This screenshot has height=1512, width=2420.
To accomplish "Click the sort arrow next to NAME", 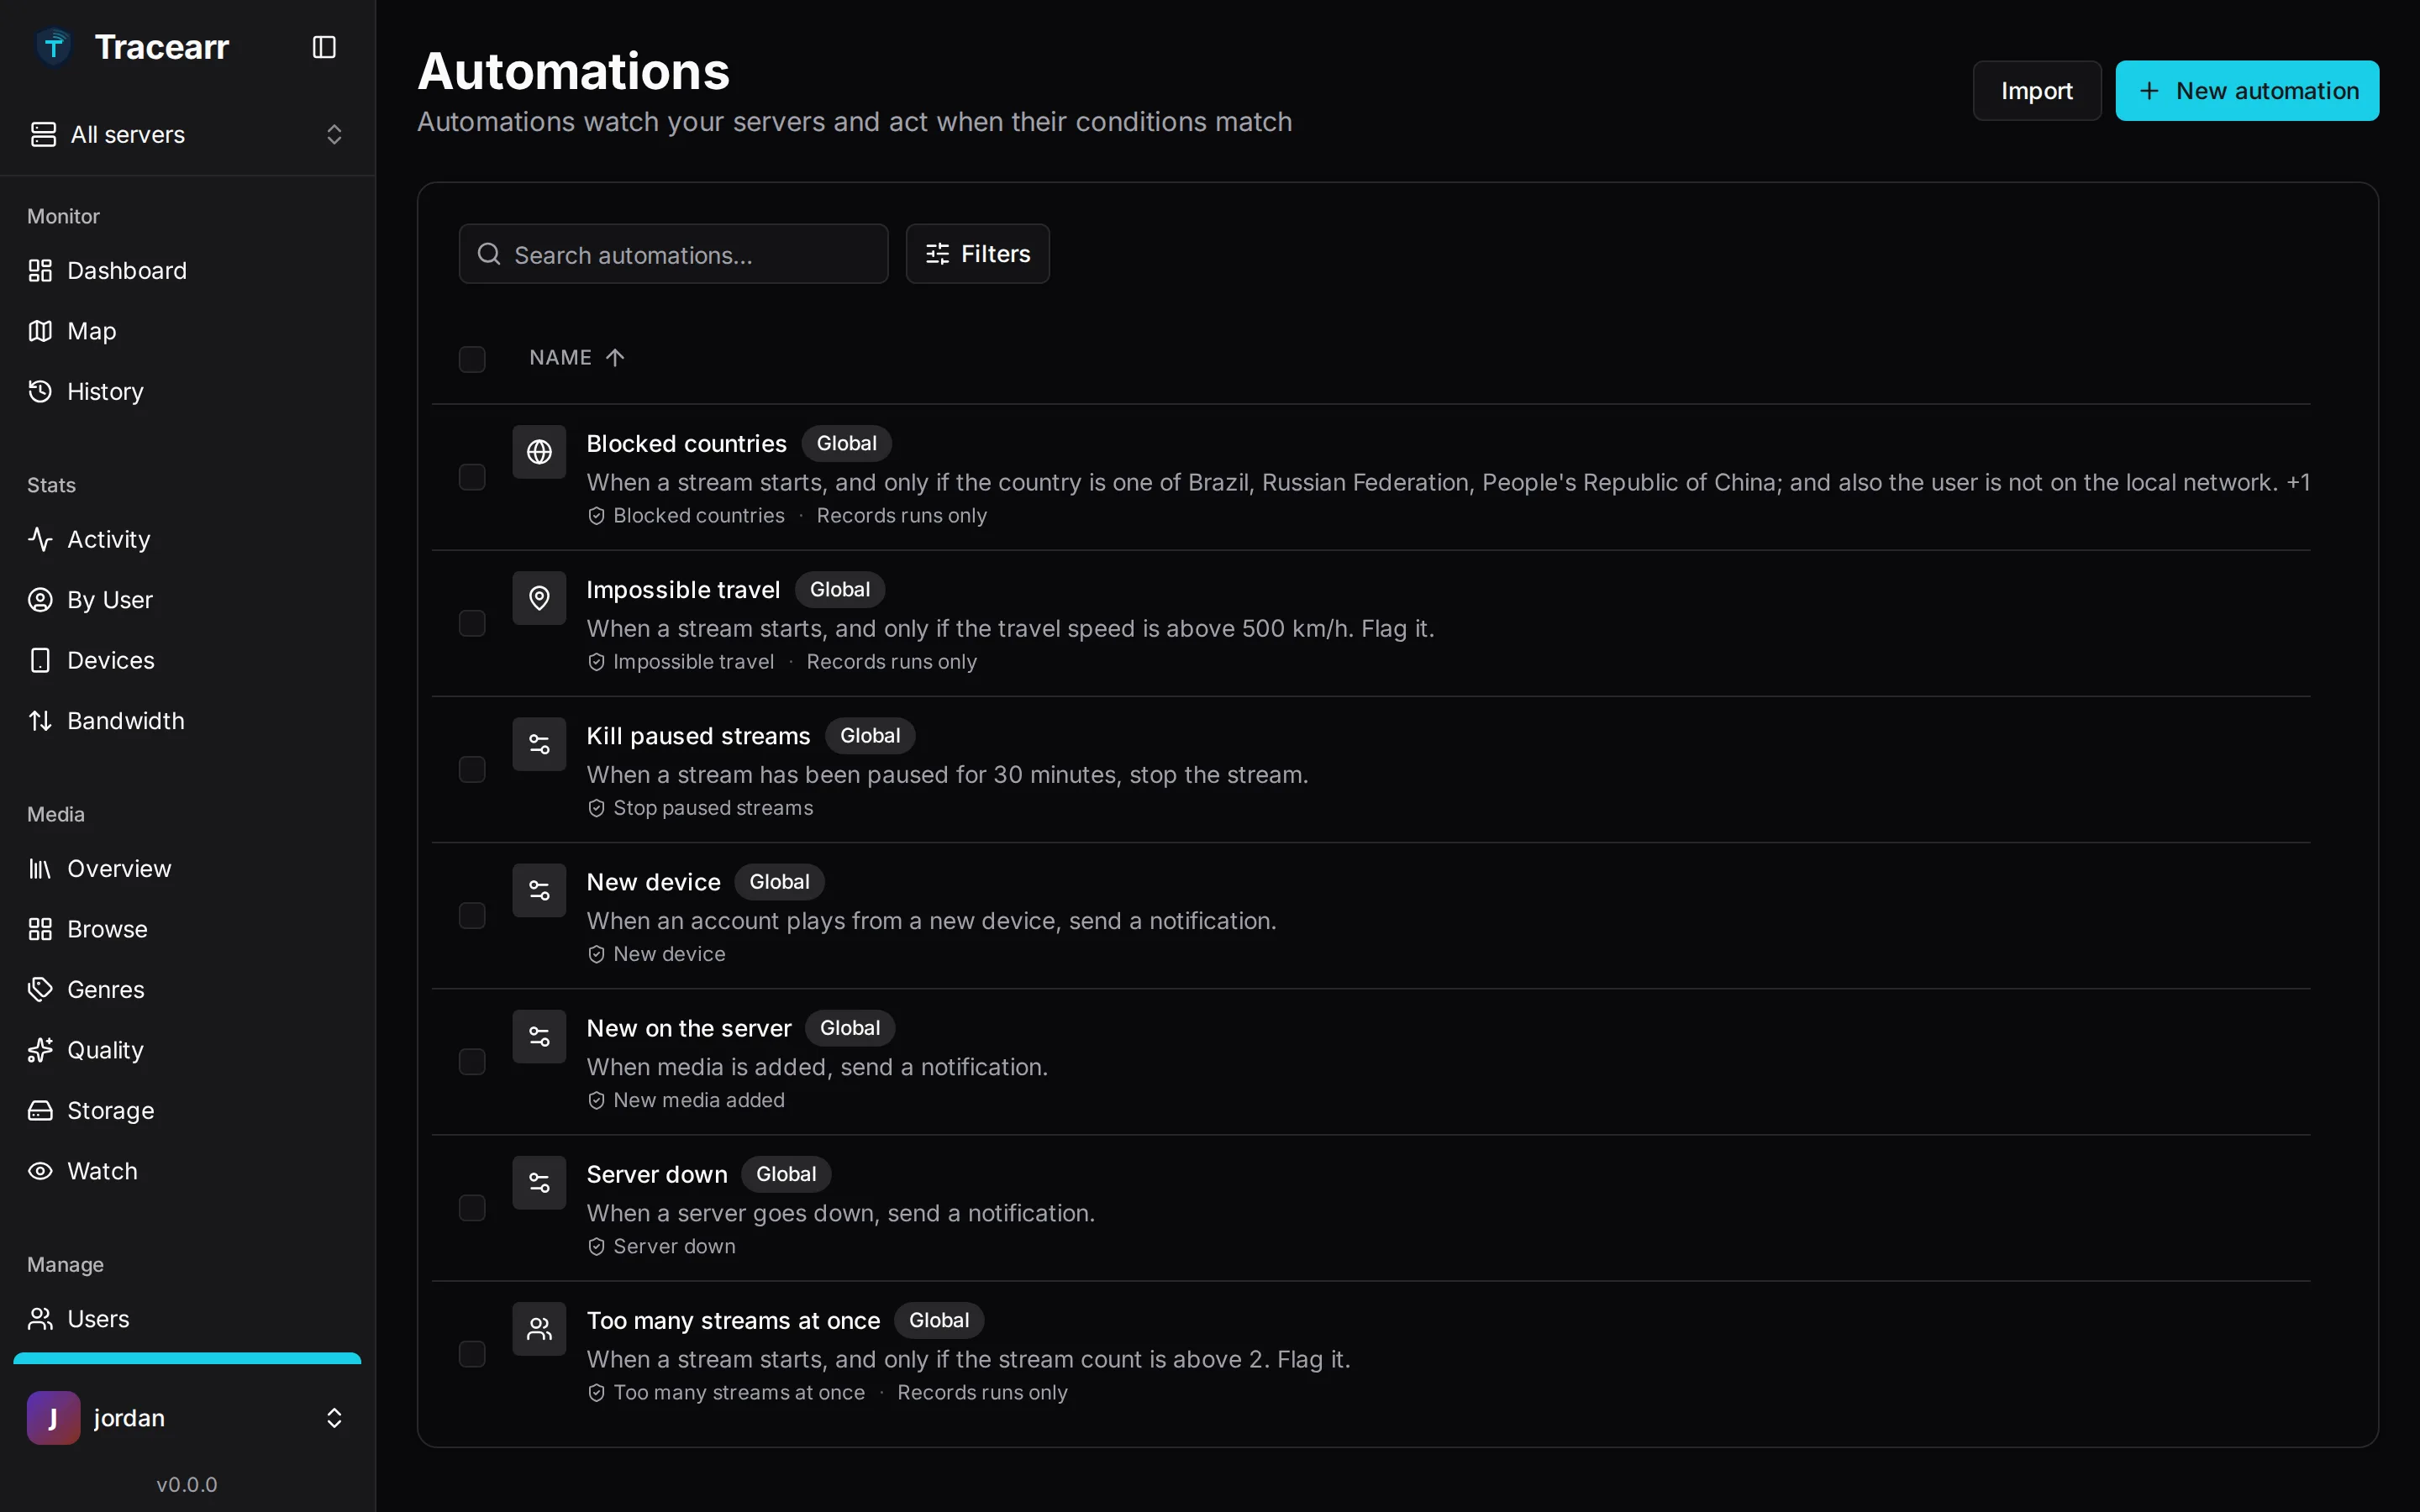I will [615, 358].
